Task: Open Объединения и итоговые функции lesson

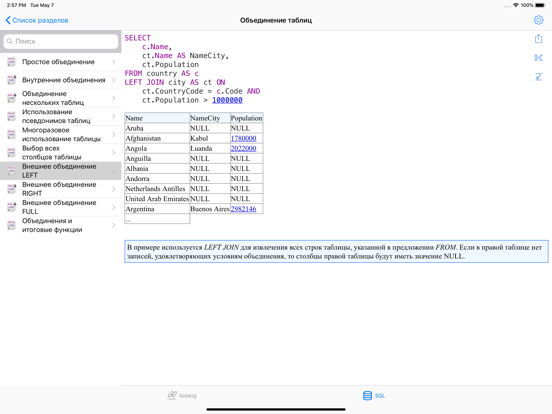Action: pyautogui.click(x=61, y=225)
